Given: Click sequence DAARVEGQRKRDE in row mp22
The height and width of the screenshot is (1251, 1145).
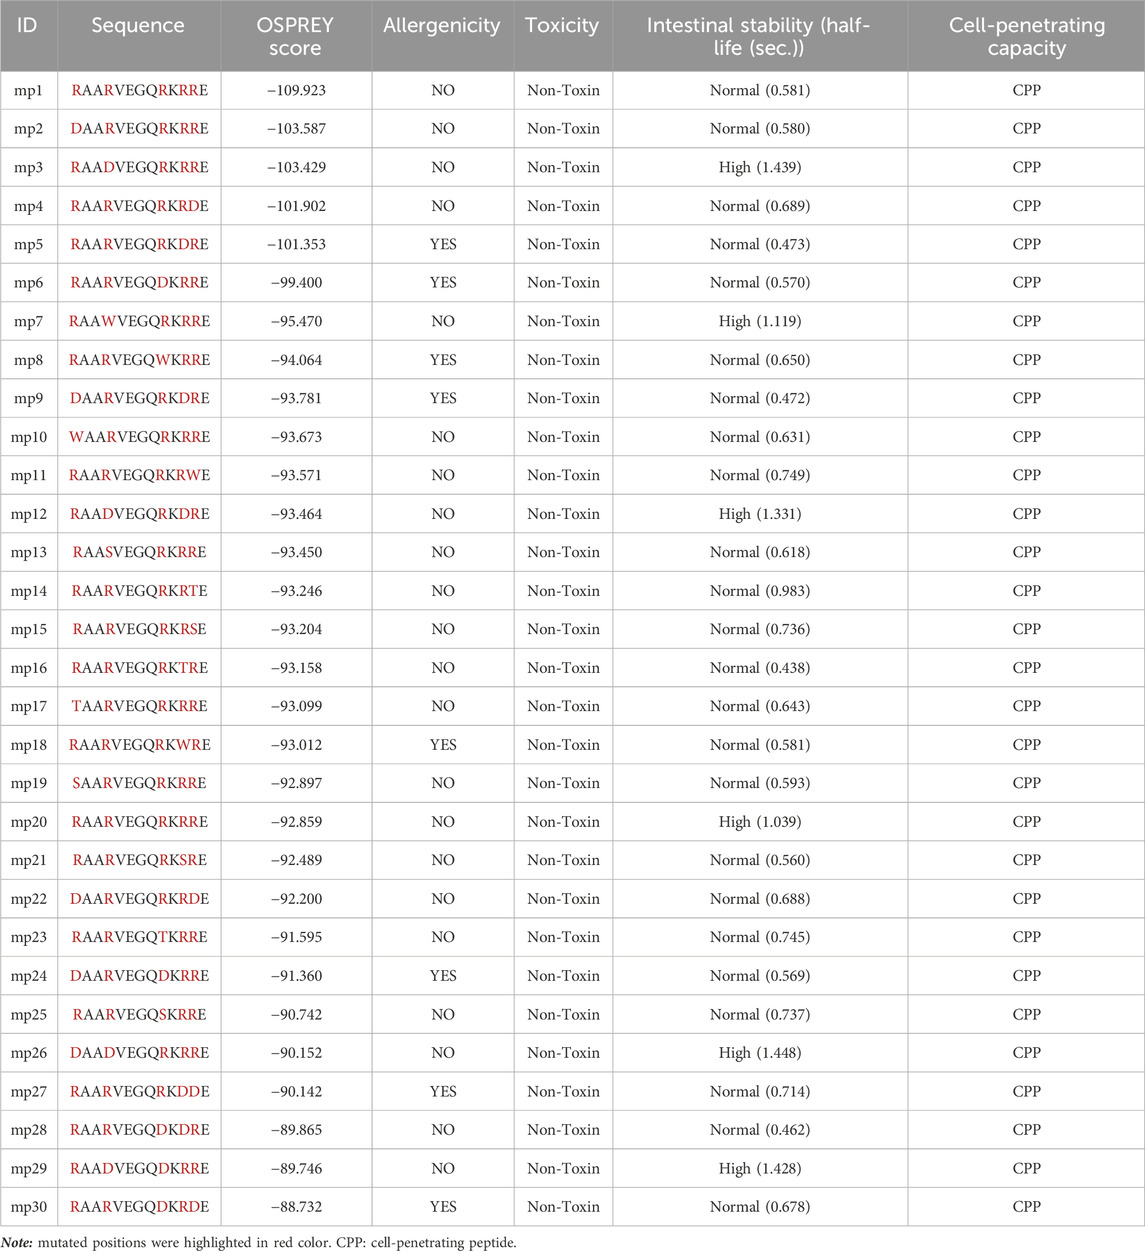Looking at the screenshot, I should pyautogui.click(x=139, y=899).
